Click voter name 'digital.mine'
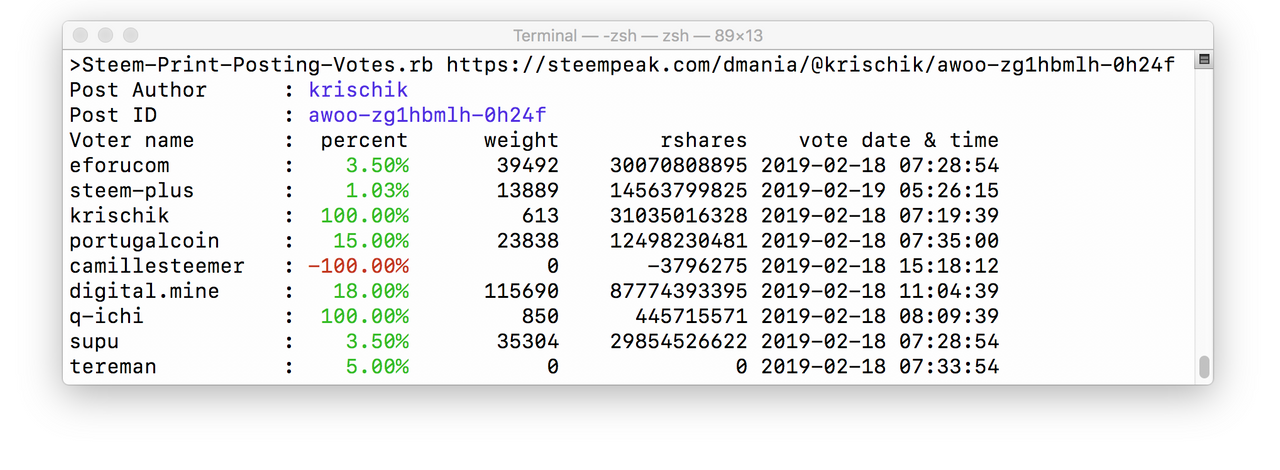The width and height of the screenshot is (1280, 470). click(144, 291)
